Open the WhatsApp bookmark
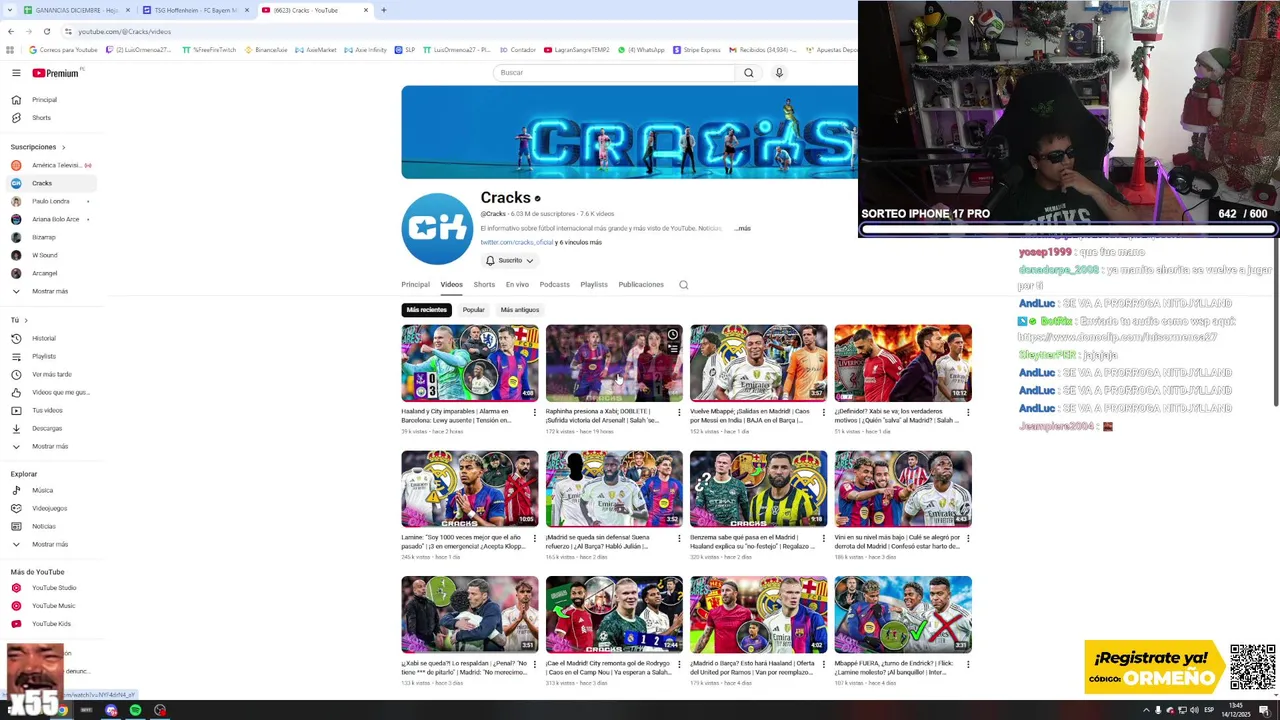The width and height of the screenshot is (1280, 720). [x=641, y=50]
